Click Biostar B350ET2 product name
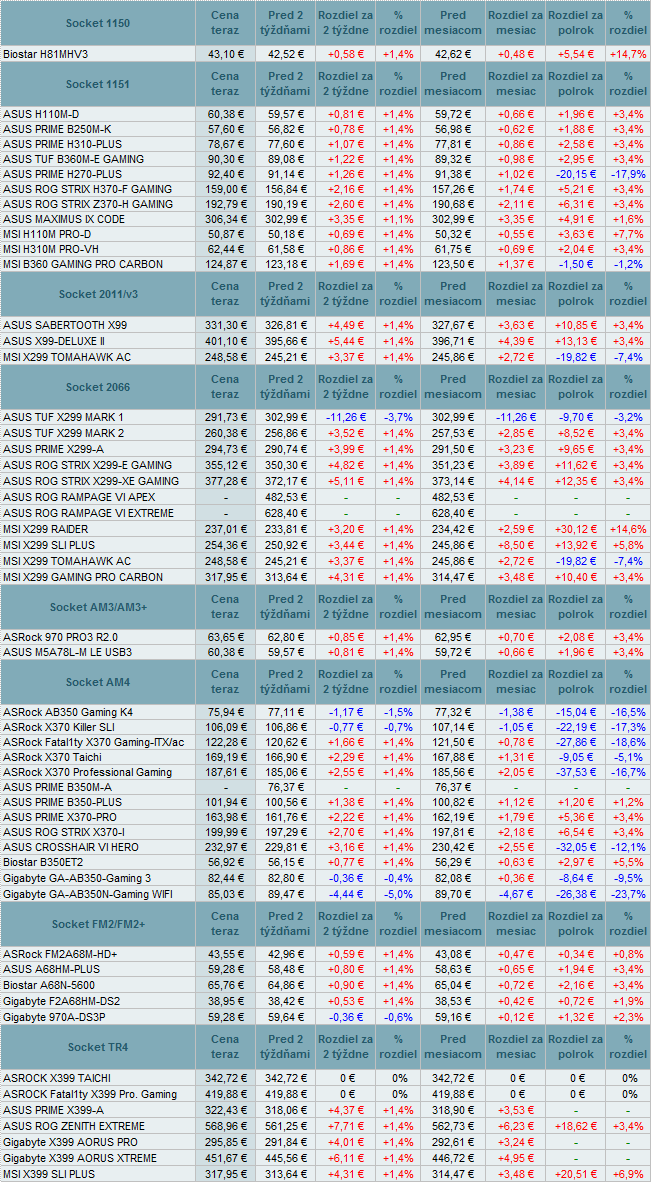651x1182 pixels. (x=42, y=862)
